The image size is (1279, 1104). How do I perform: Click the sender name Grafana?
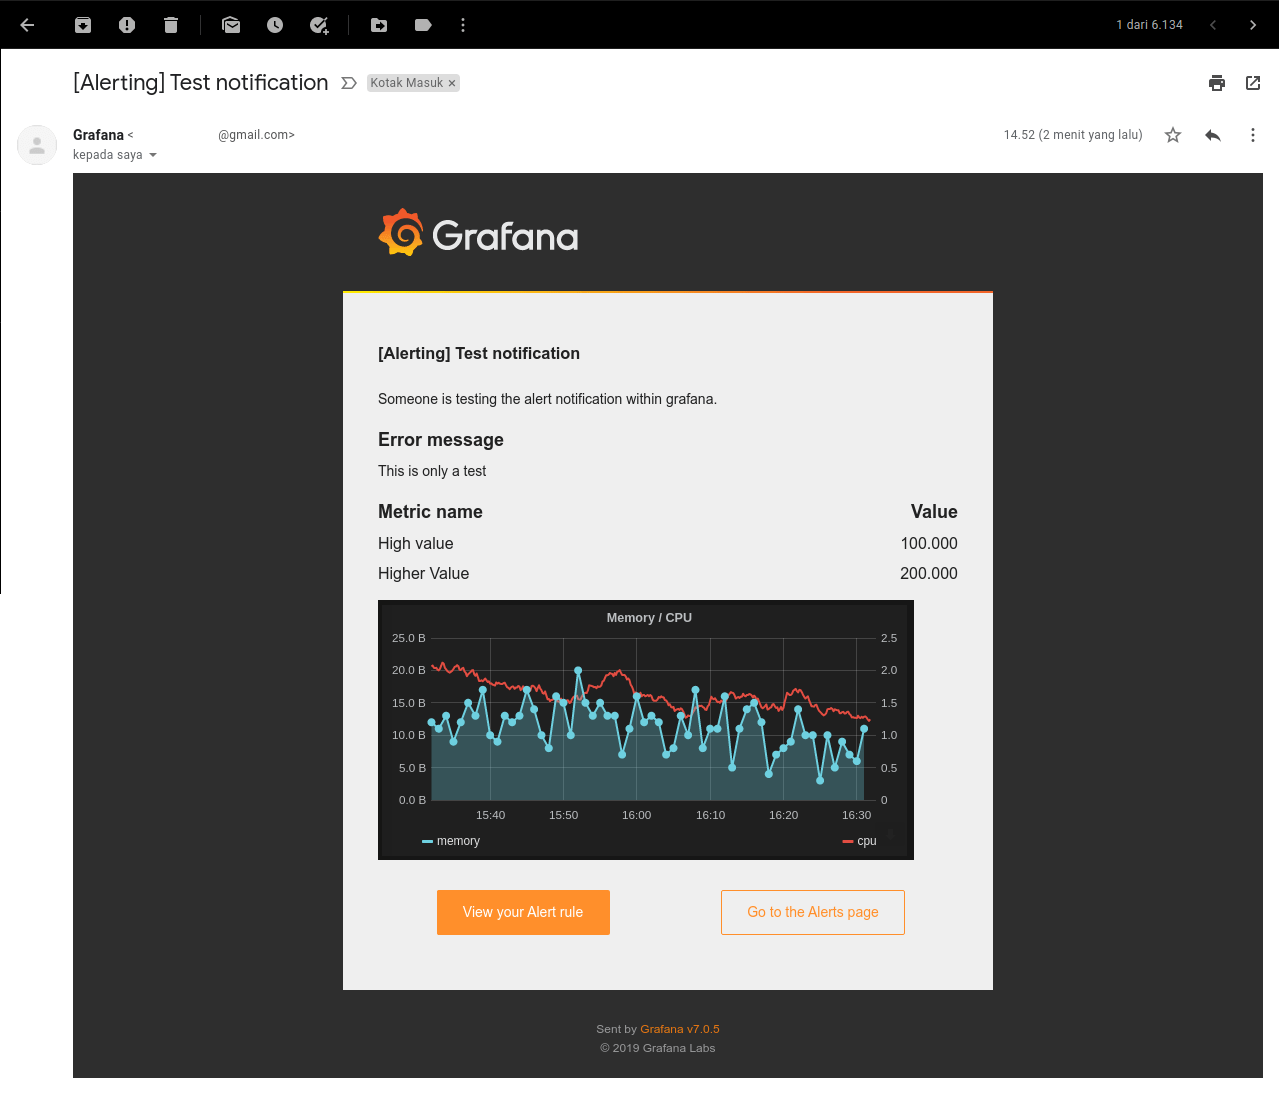98,135
